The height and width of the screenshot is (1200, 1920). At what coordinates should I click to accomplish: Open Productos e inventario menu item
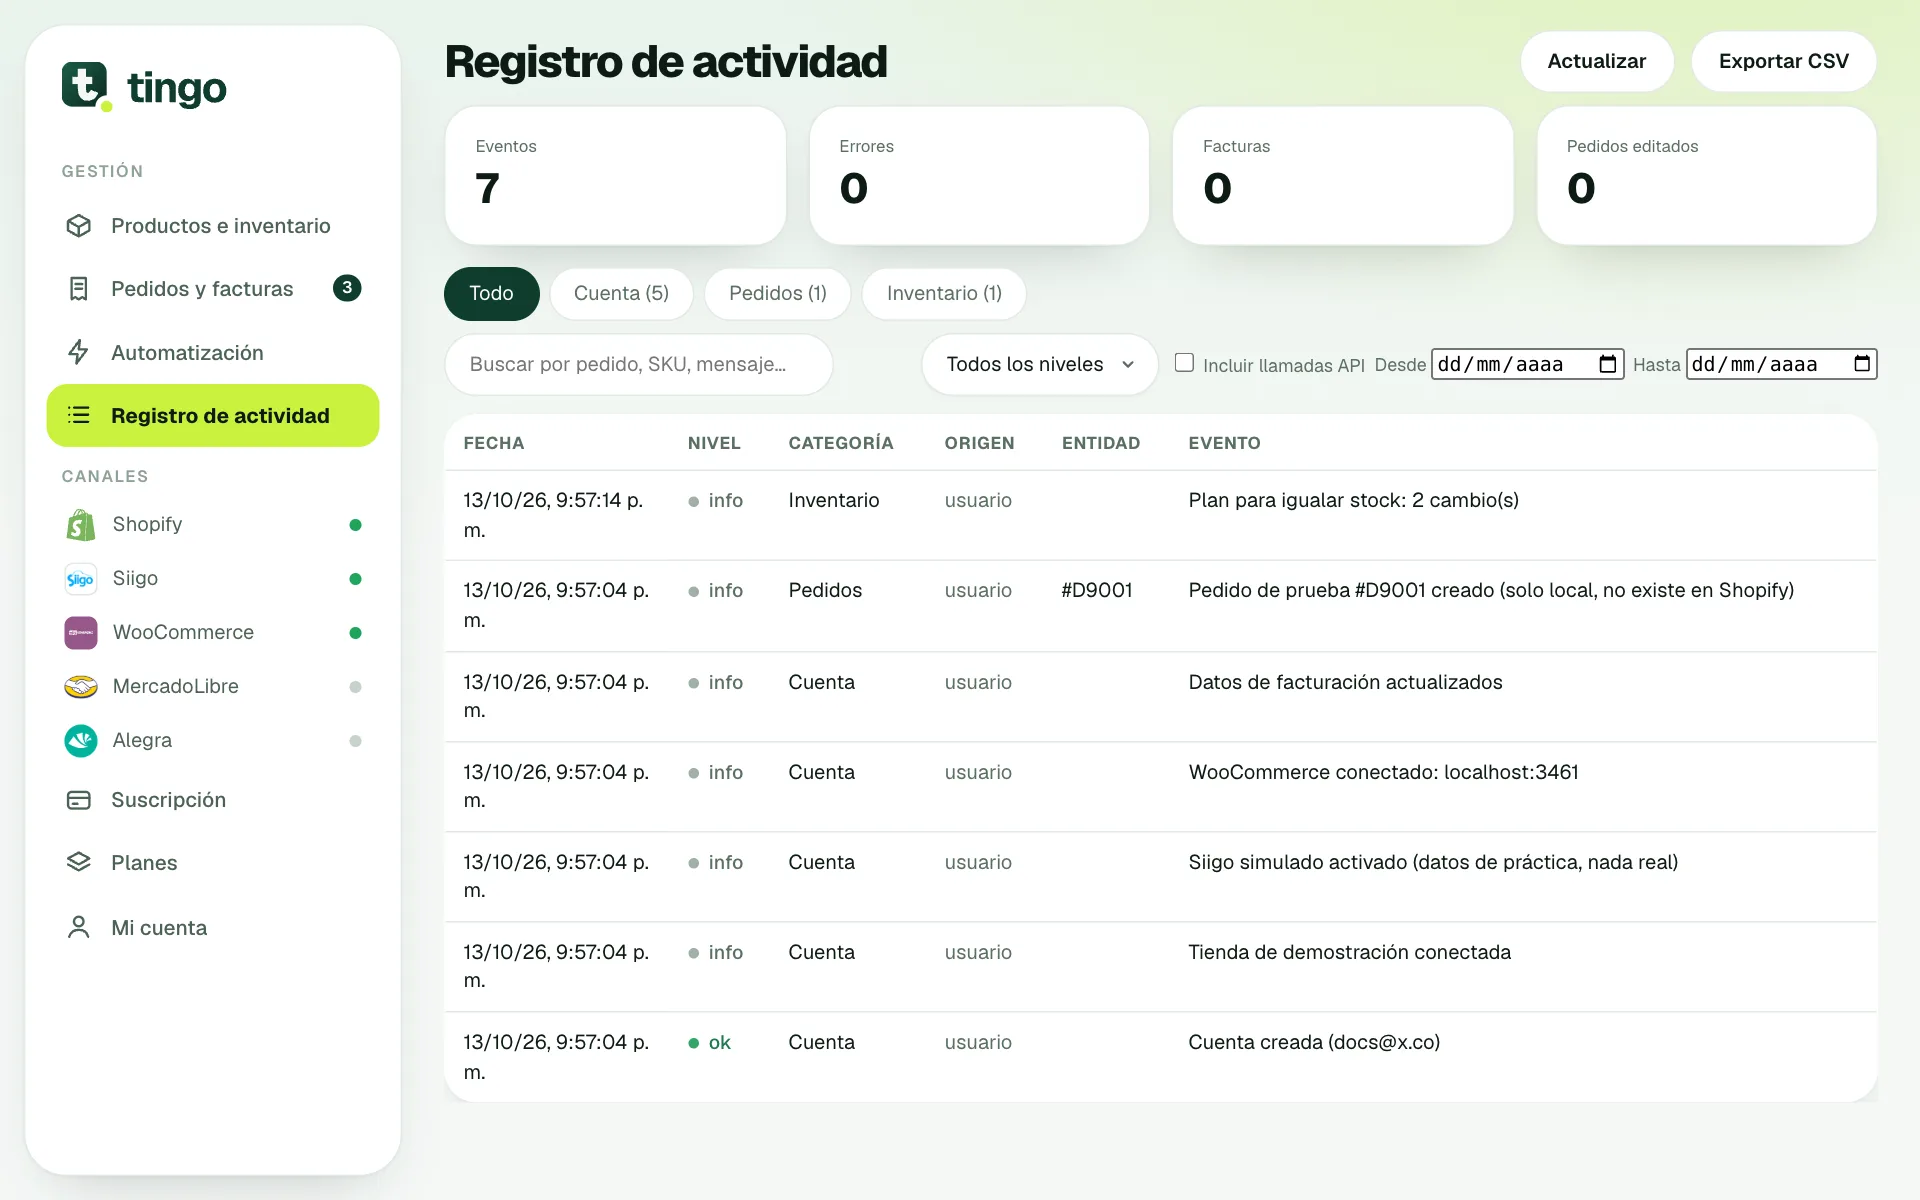tap(213, 226)
